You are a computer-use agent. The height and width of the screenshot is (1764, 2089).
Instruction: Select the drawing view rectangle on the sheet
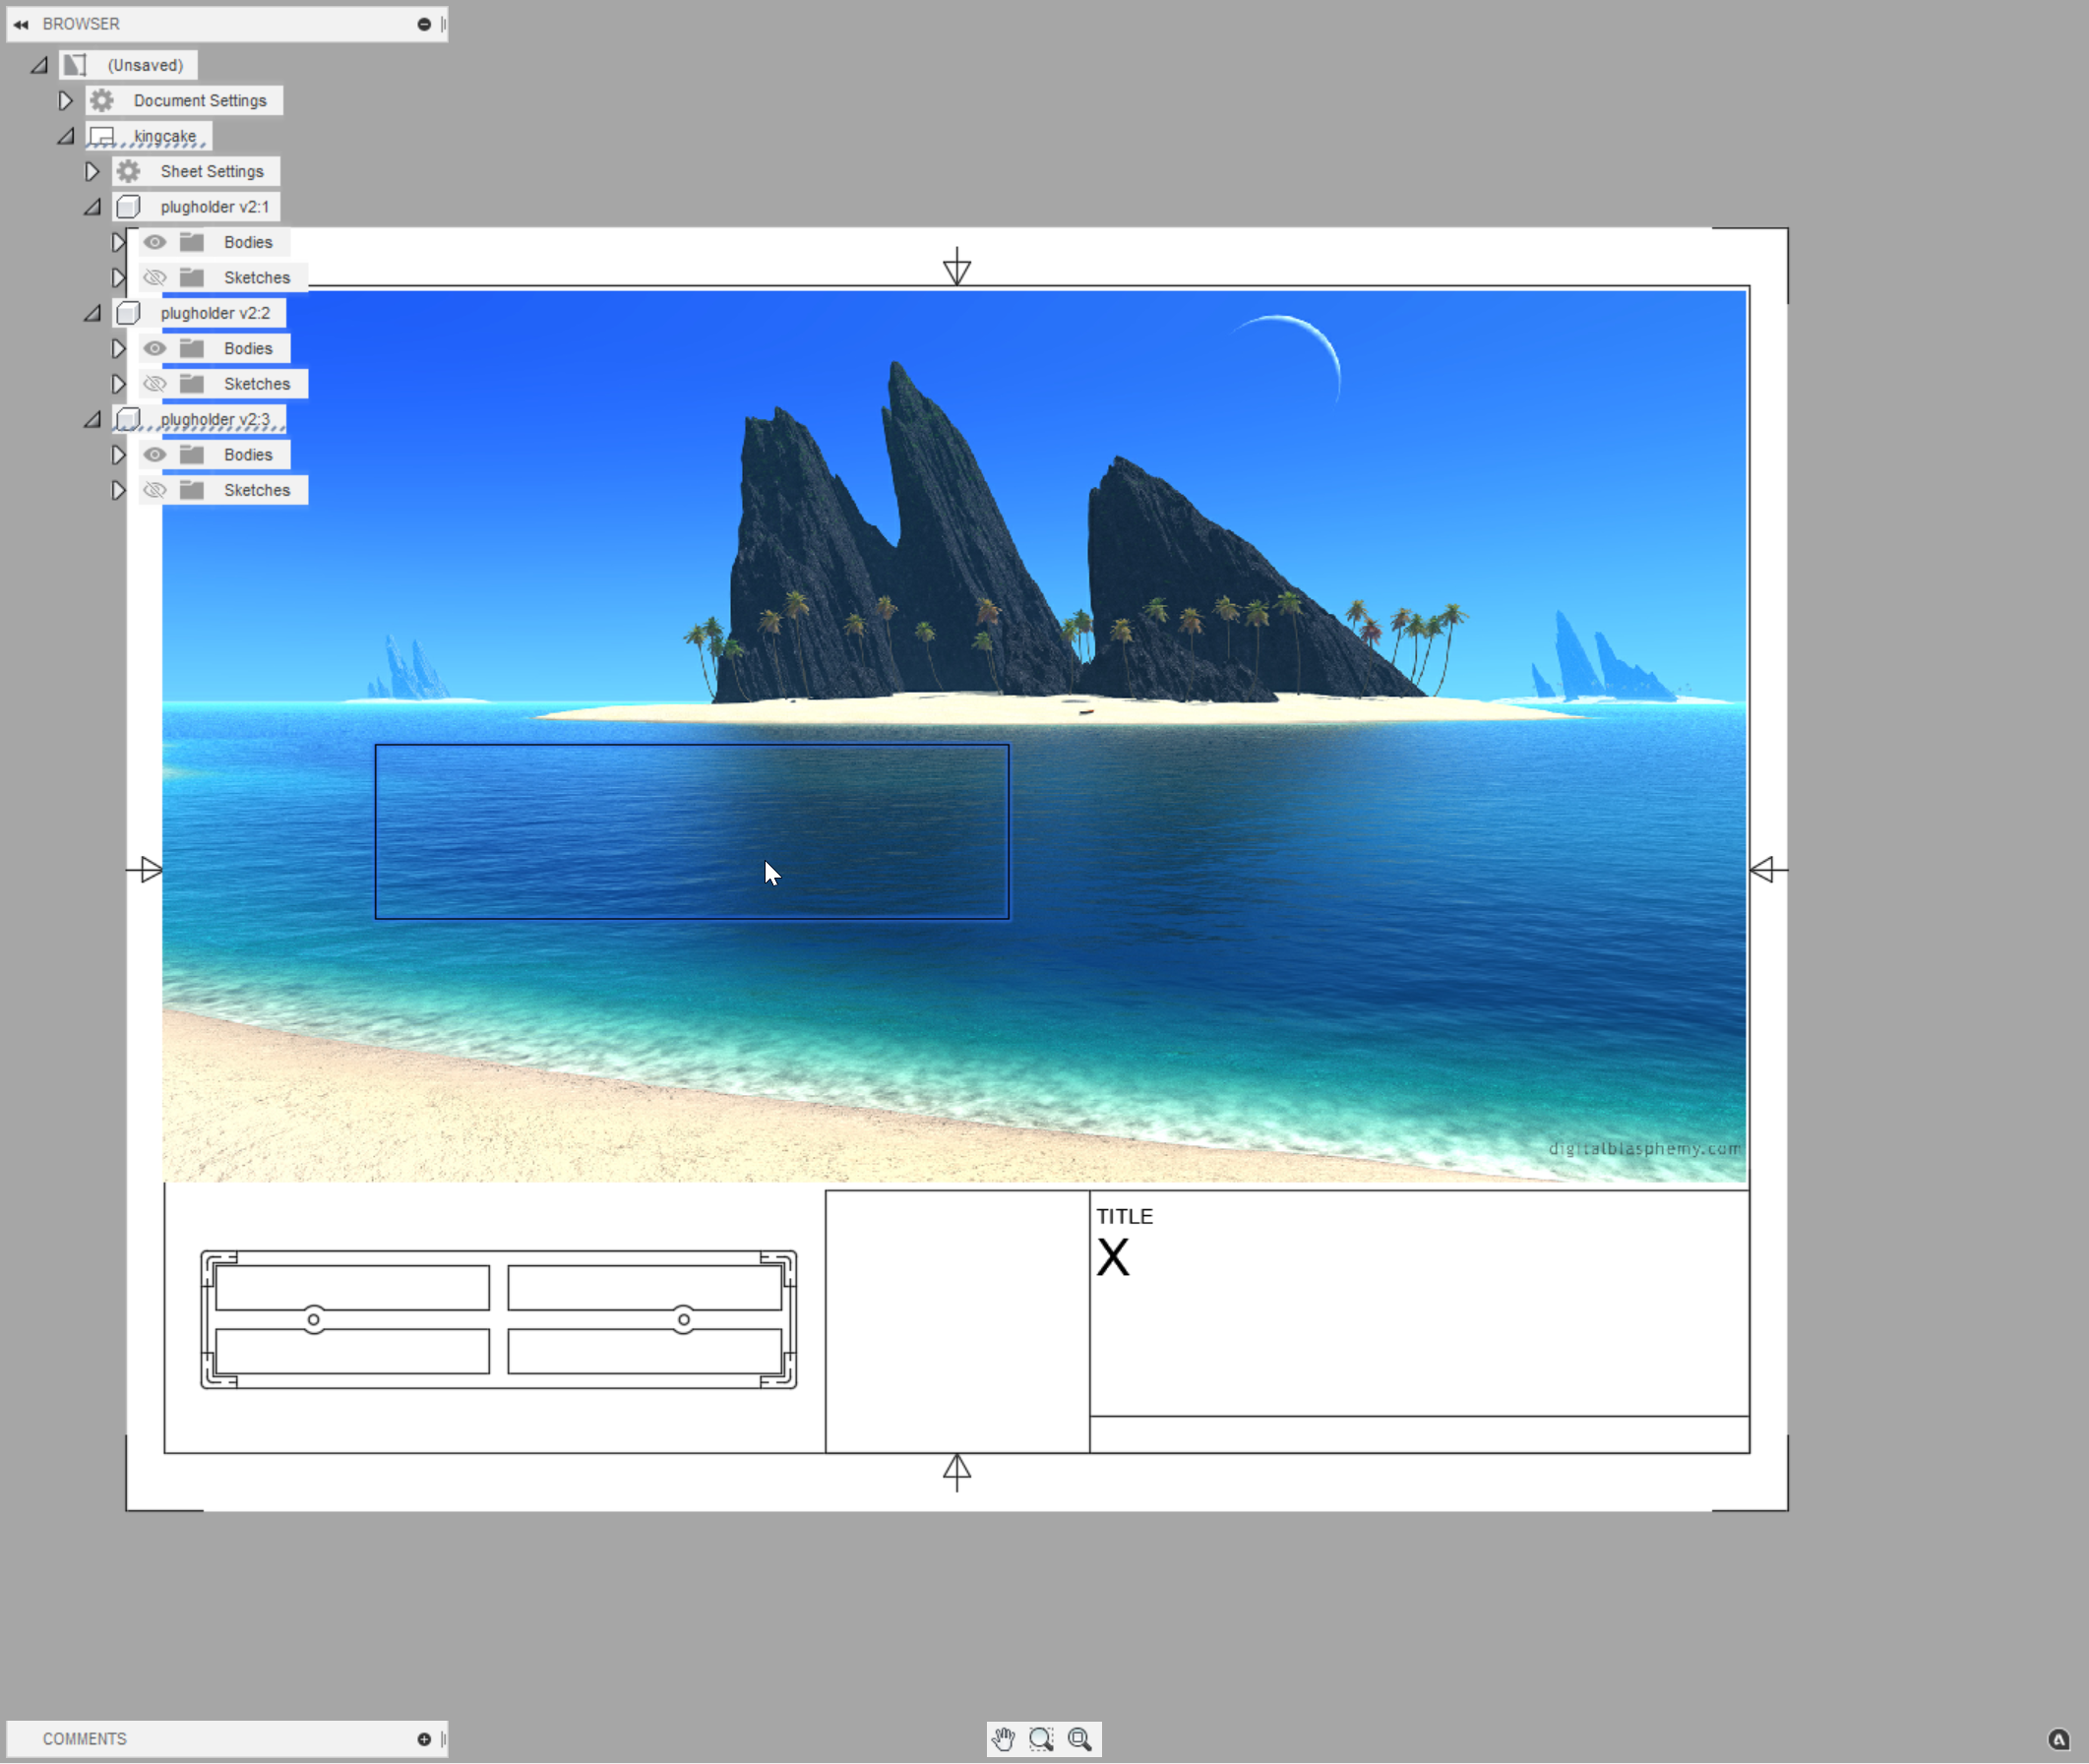691,832
